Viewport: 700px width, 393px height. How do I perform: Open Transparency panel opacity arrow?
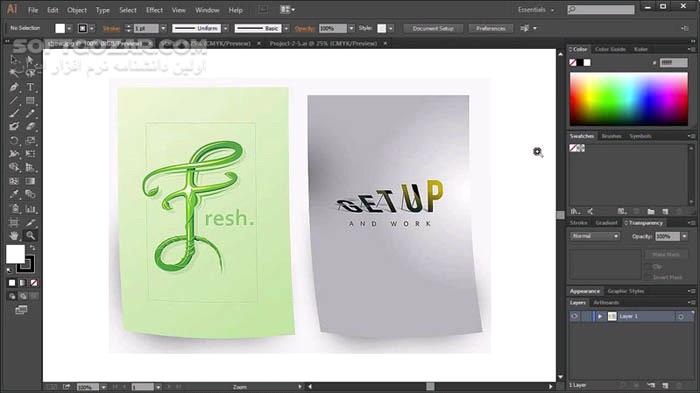coord(684,236)
